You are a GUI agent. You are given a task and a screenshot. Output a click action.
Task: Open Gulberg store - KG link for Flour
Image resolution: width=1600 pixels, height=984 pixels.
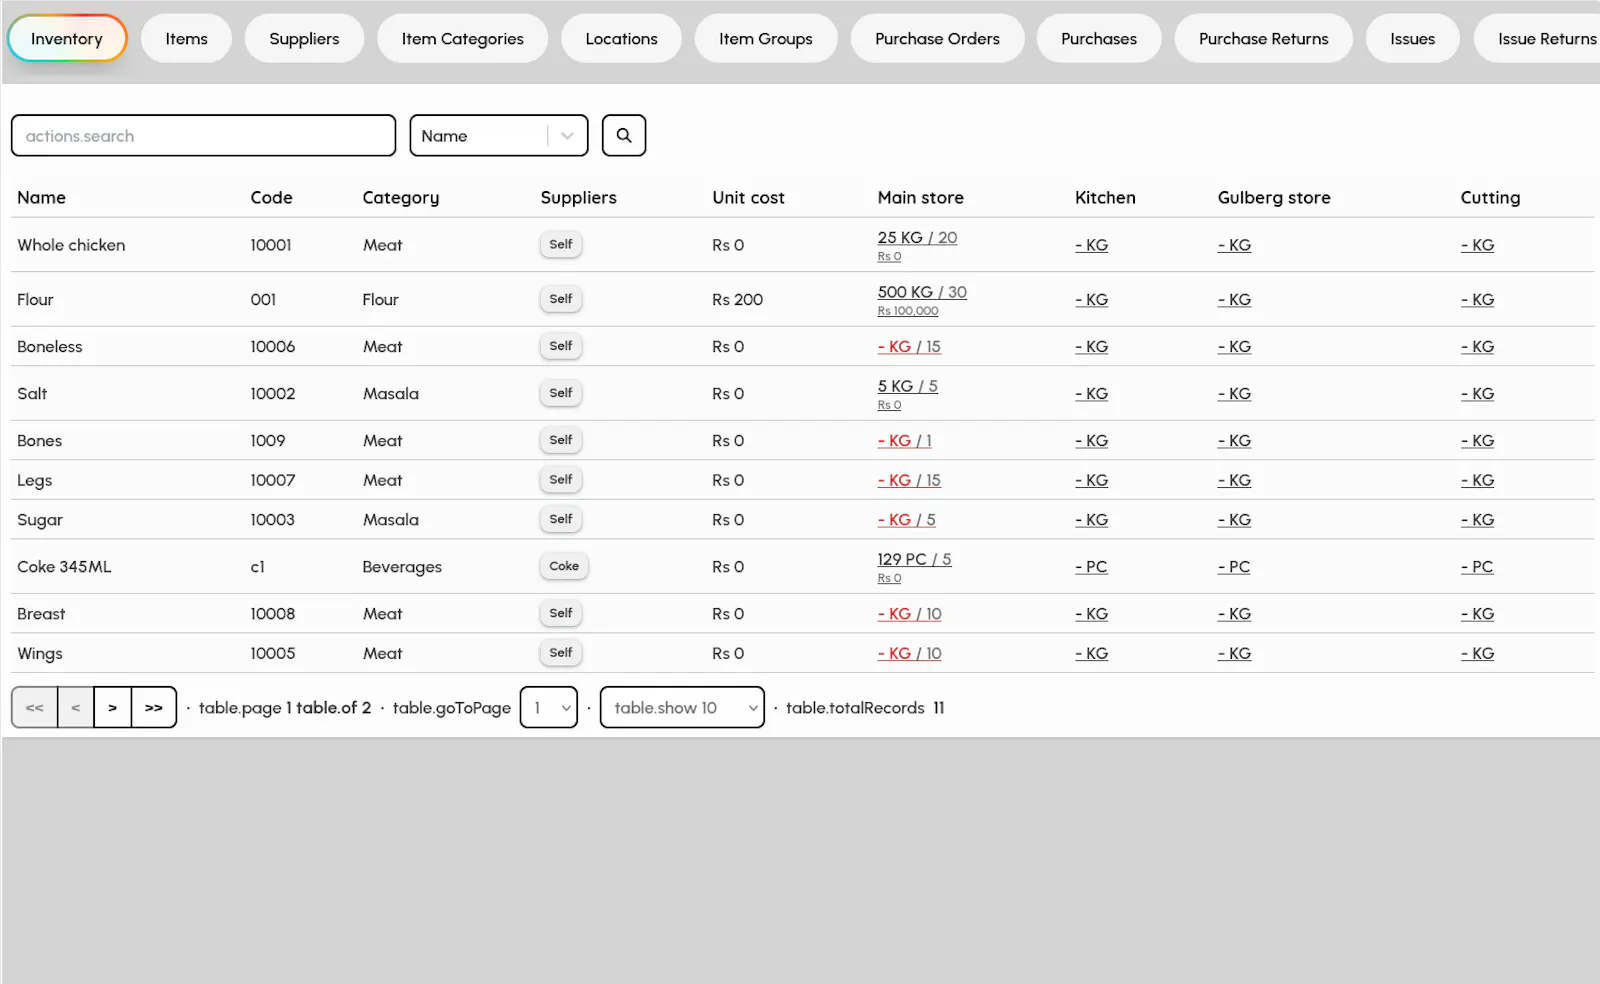click(1234, 300)
